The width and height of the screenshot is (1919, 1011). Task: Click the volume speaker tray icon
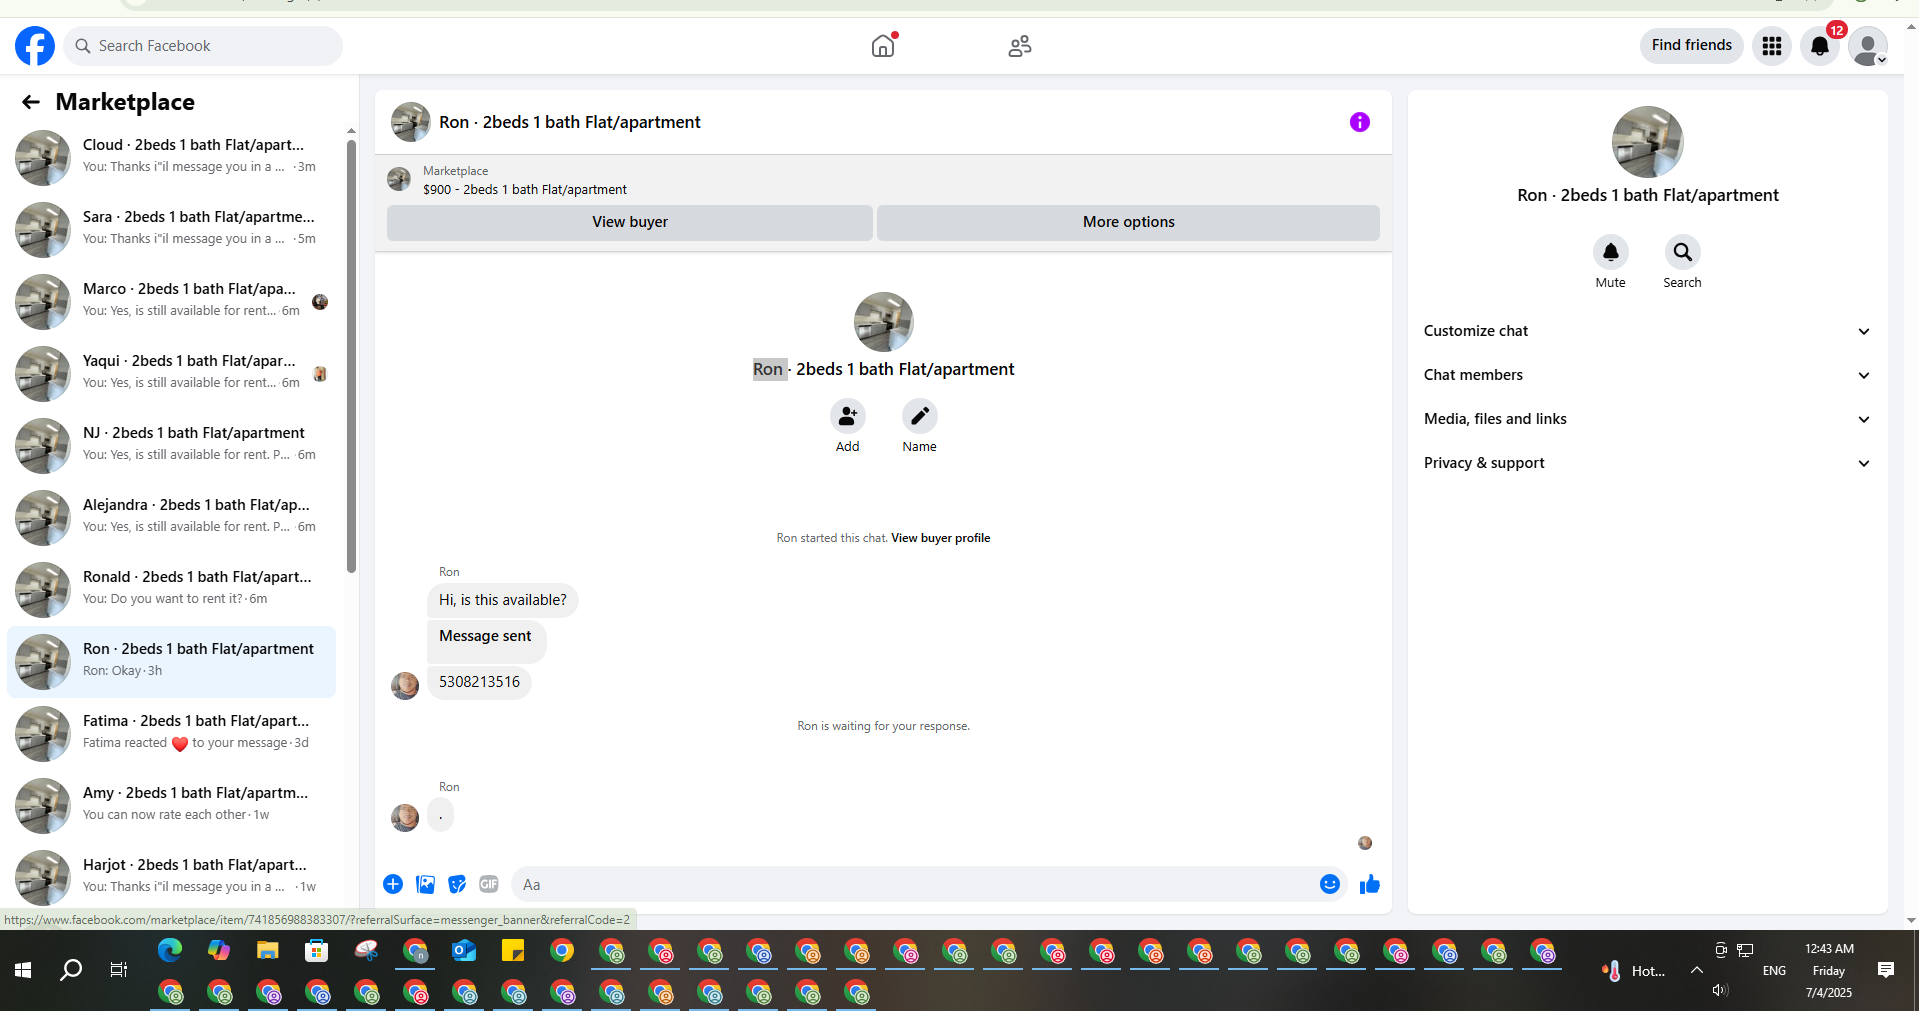tap(1720, 990)
